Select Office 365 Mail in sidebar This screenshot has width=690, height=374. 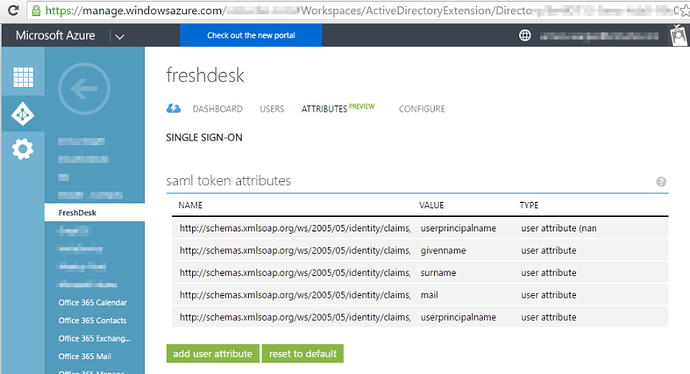point(85,356)
